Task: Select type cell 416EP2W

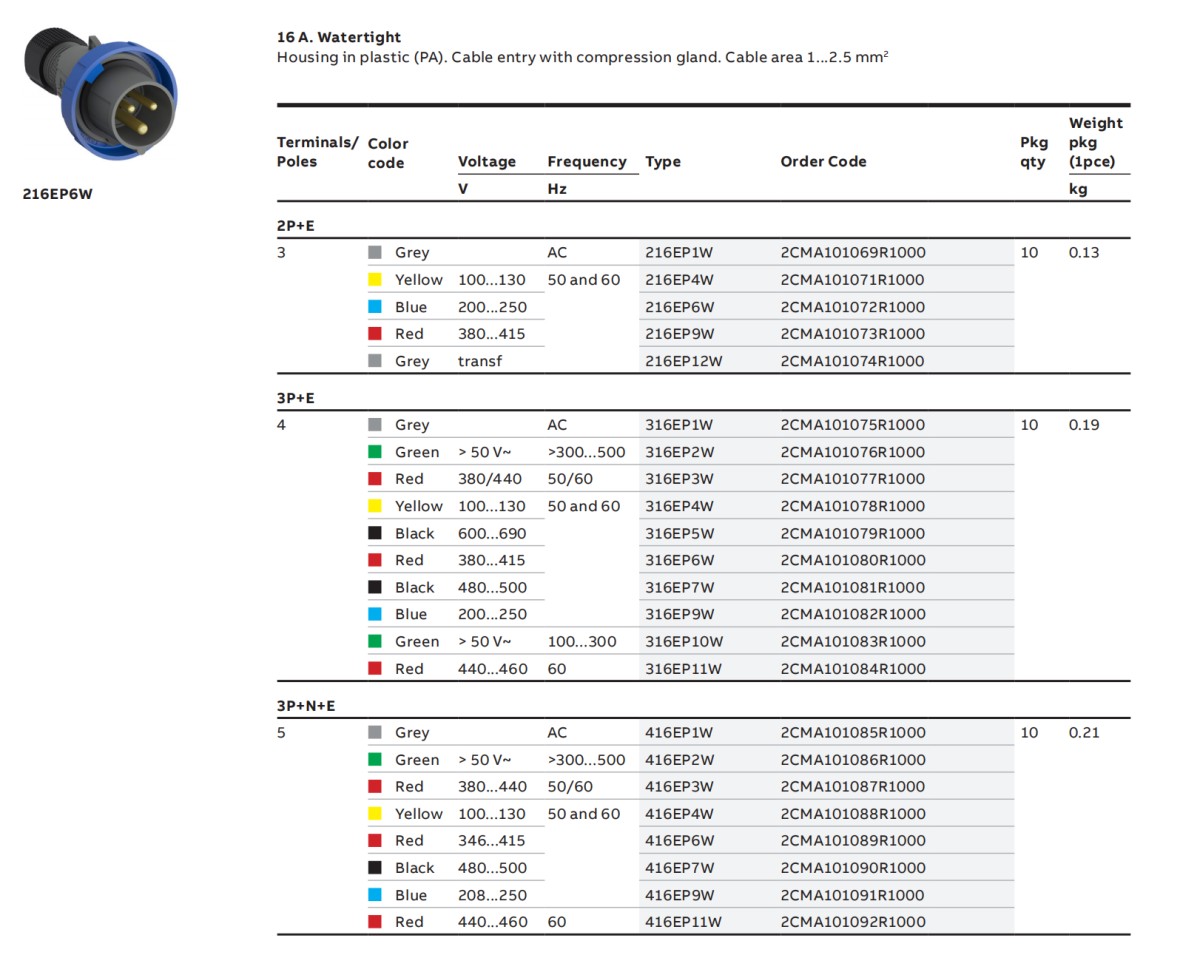Action: [x=679, y=760]
